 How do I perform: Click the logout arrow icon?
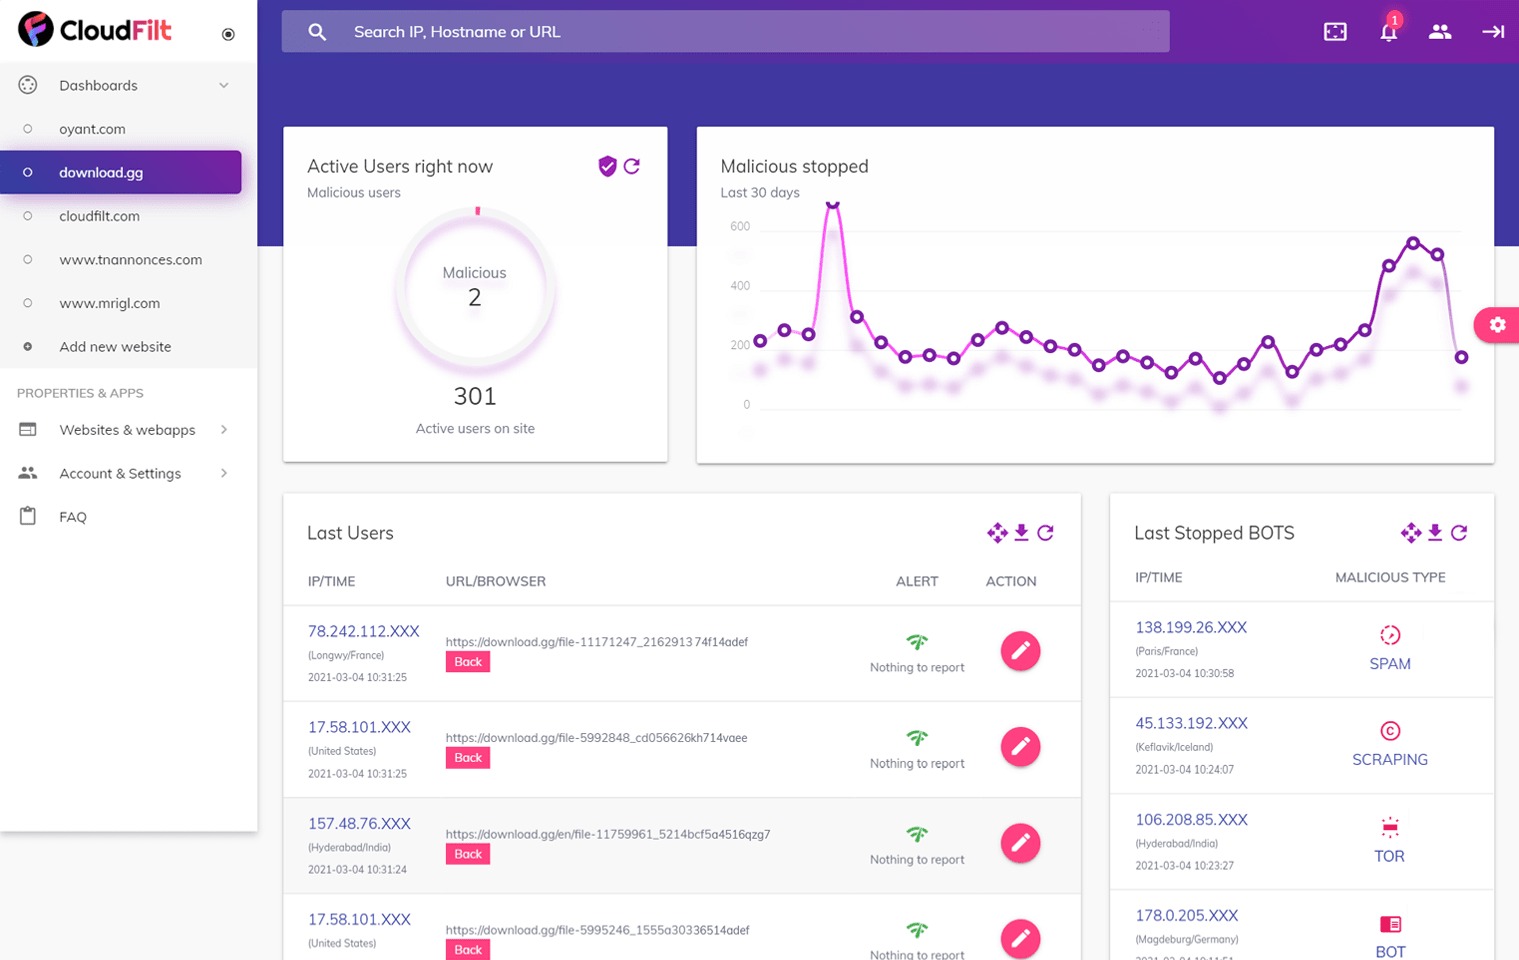pos(1493,32)
